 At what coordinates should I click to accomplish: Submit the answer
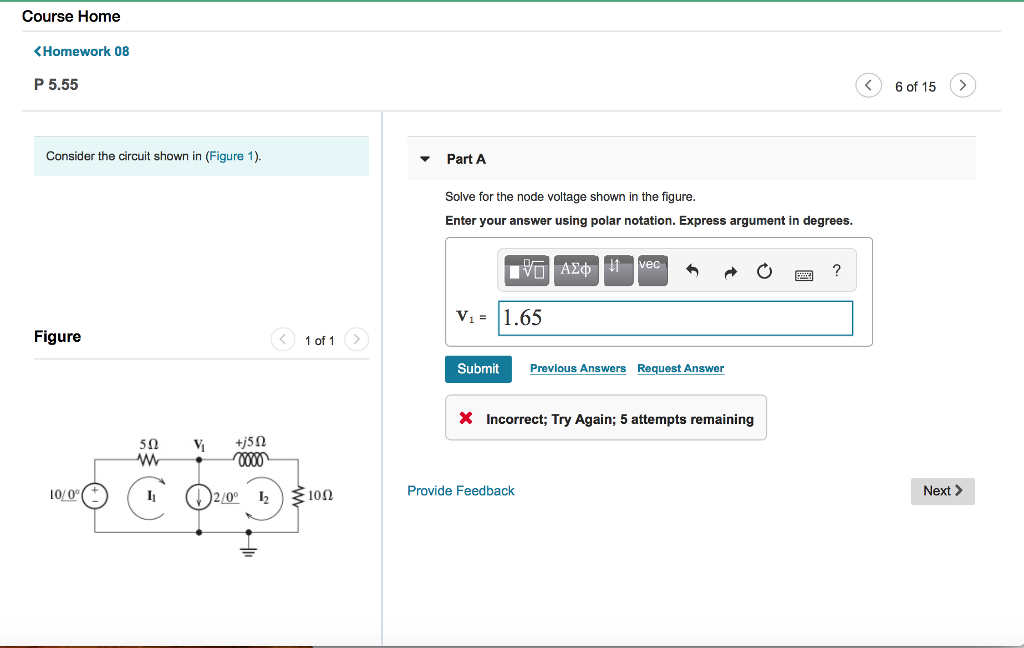(478, 369)
